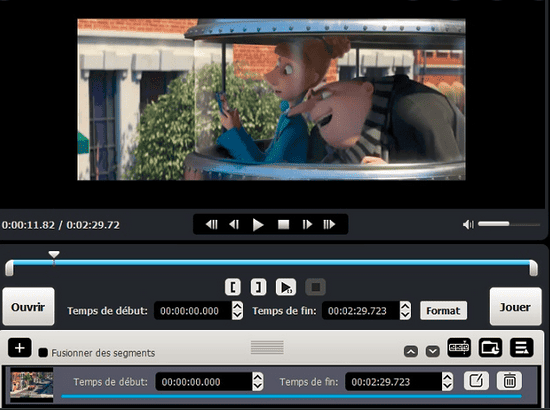Screen dimensions: 550x410
Task: Play selected segment icon
Action: tap(286, 287)
